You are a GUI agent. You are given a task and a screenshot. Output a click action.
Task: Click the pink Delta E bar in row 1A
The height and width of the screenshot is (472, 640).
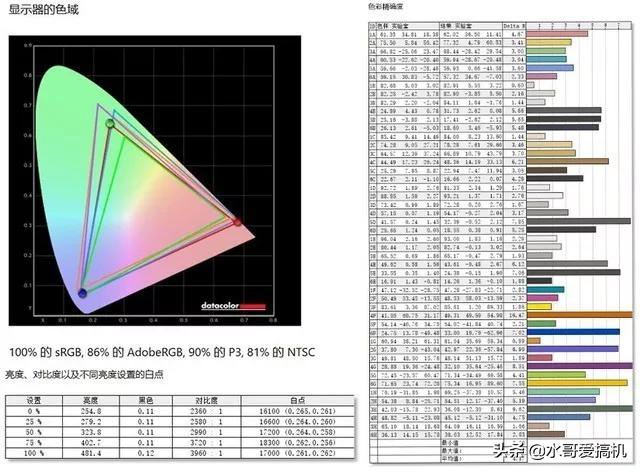click(x=557, y=34)
